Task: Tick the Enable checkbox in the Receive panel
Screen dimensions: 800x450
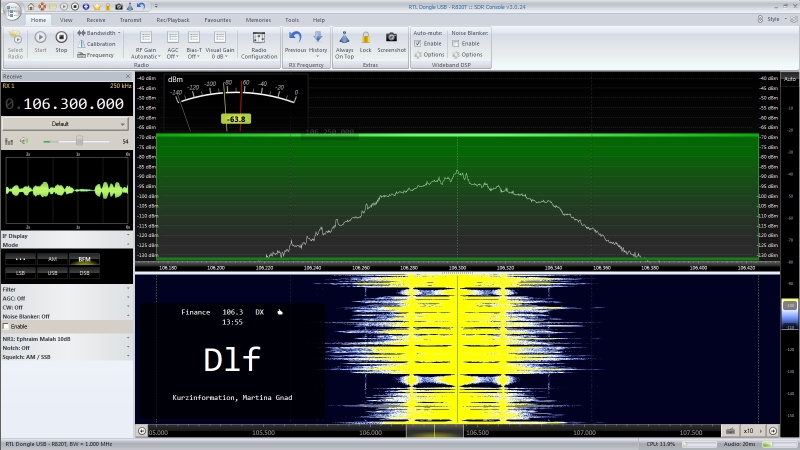Action: pyautogui.click(x=6, y=327)
